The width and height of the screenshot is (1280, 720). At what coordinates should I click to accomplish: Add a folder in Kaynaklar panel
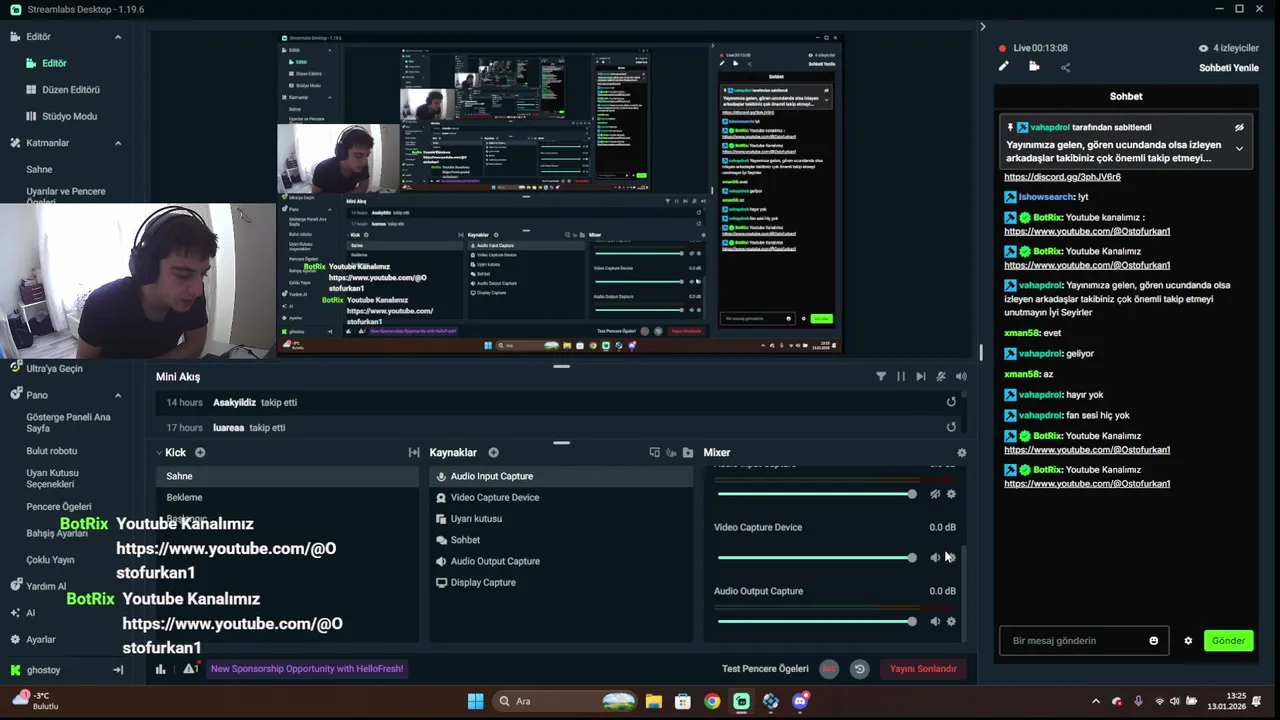[x=688, y=452]
